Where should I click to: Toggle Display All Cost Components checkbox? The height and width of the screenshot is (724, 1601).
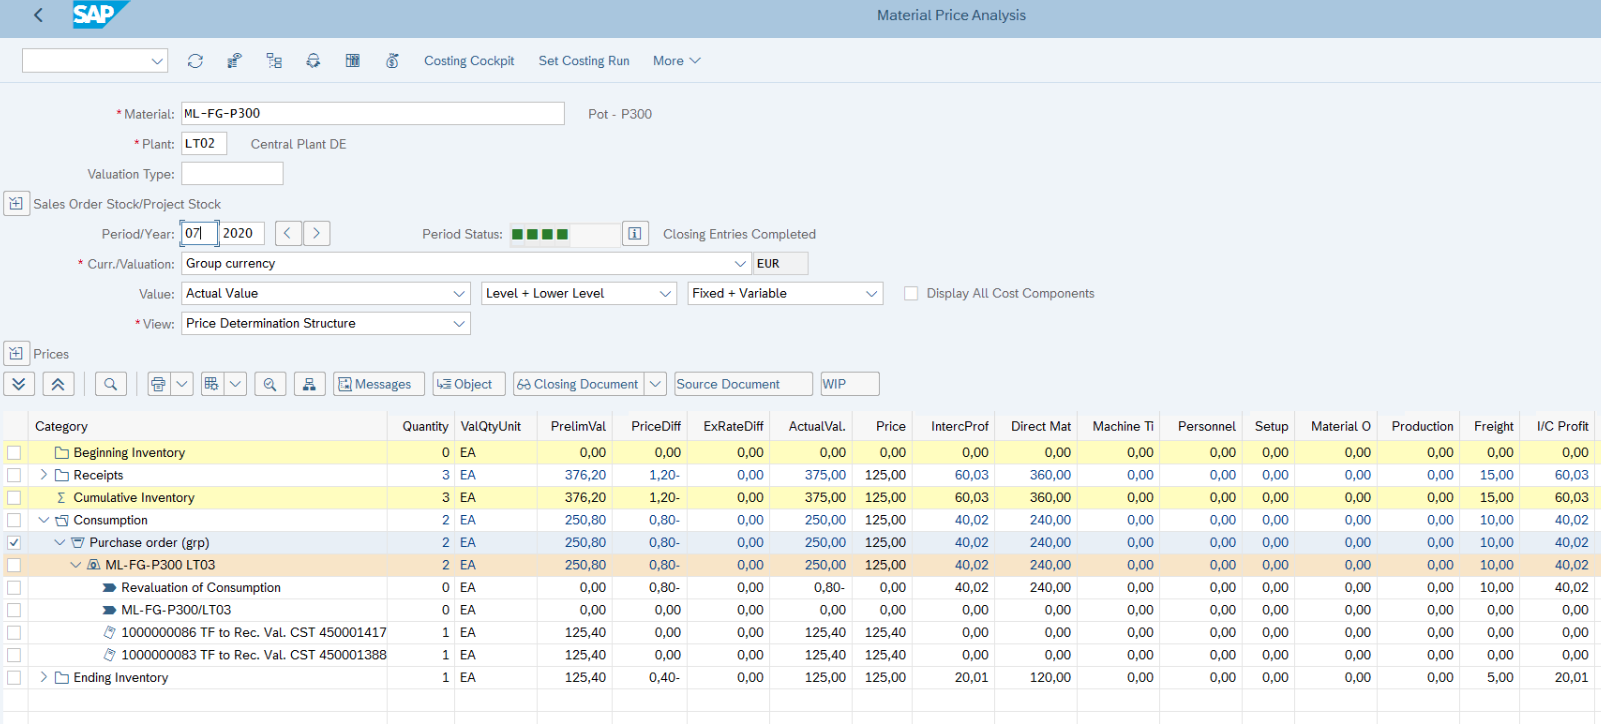tap(911, 294)
